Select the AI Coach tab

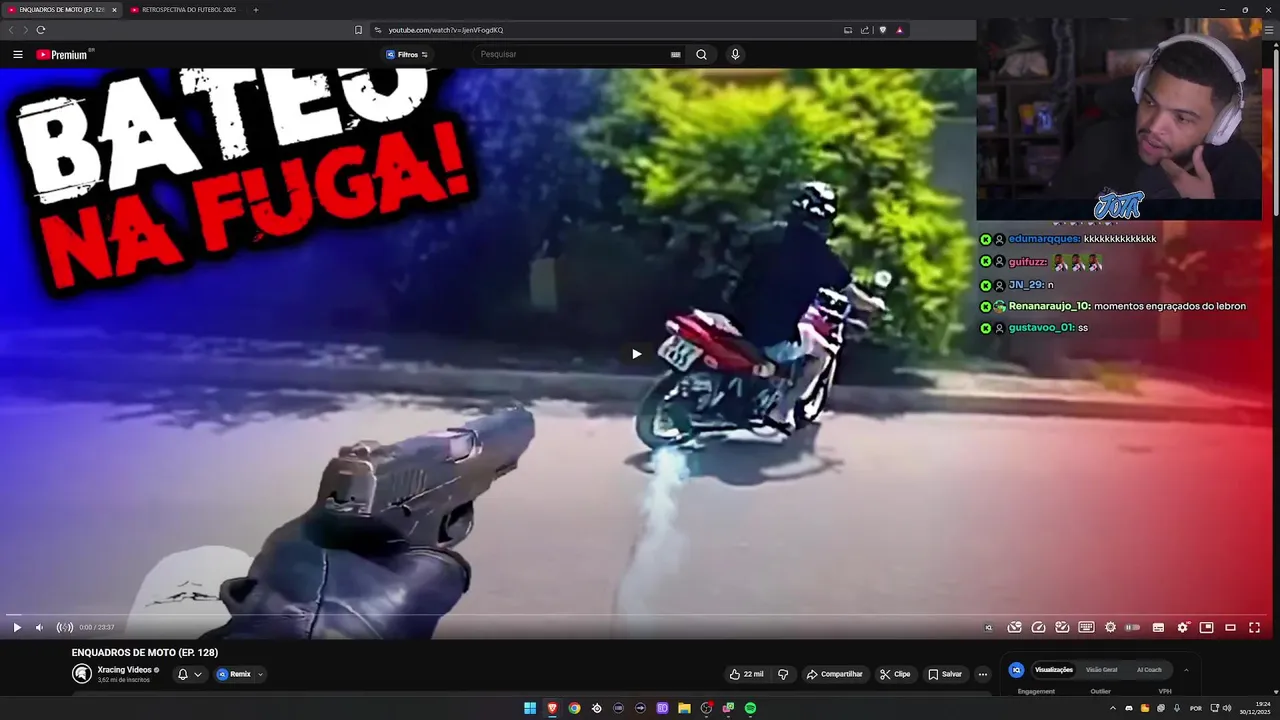pyautogui.click(x=1149, y=670)
